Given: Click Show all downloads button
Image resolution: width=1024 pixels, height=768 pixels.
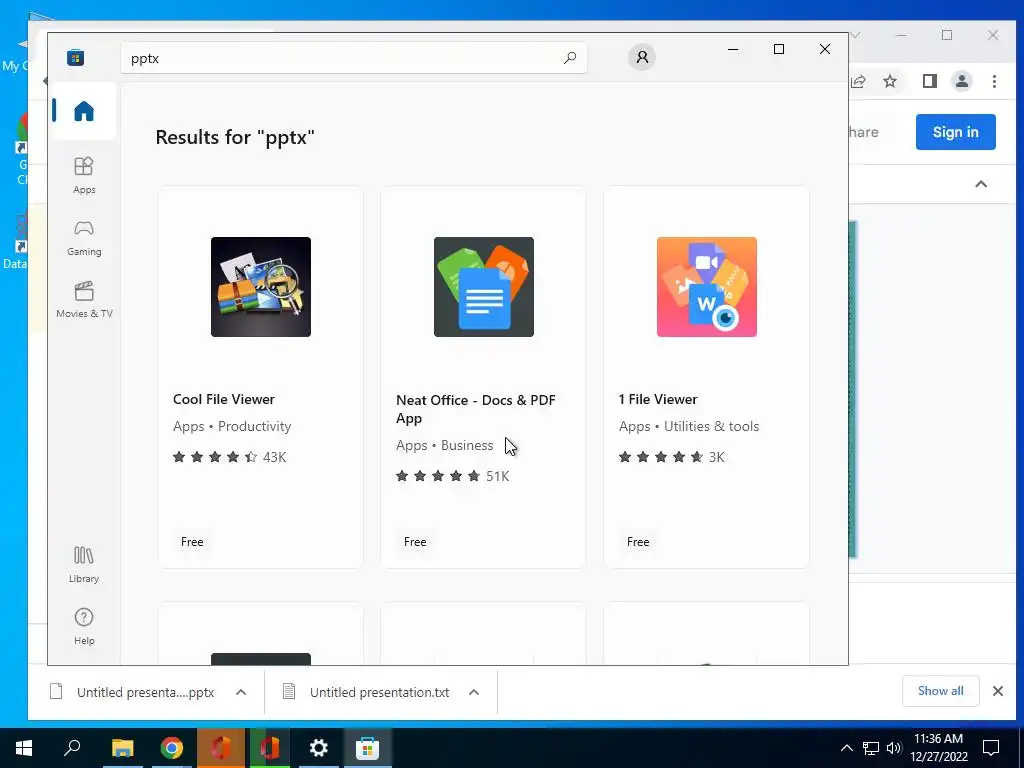Looking at the screenshot, I should point(940,691).
